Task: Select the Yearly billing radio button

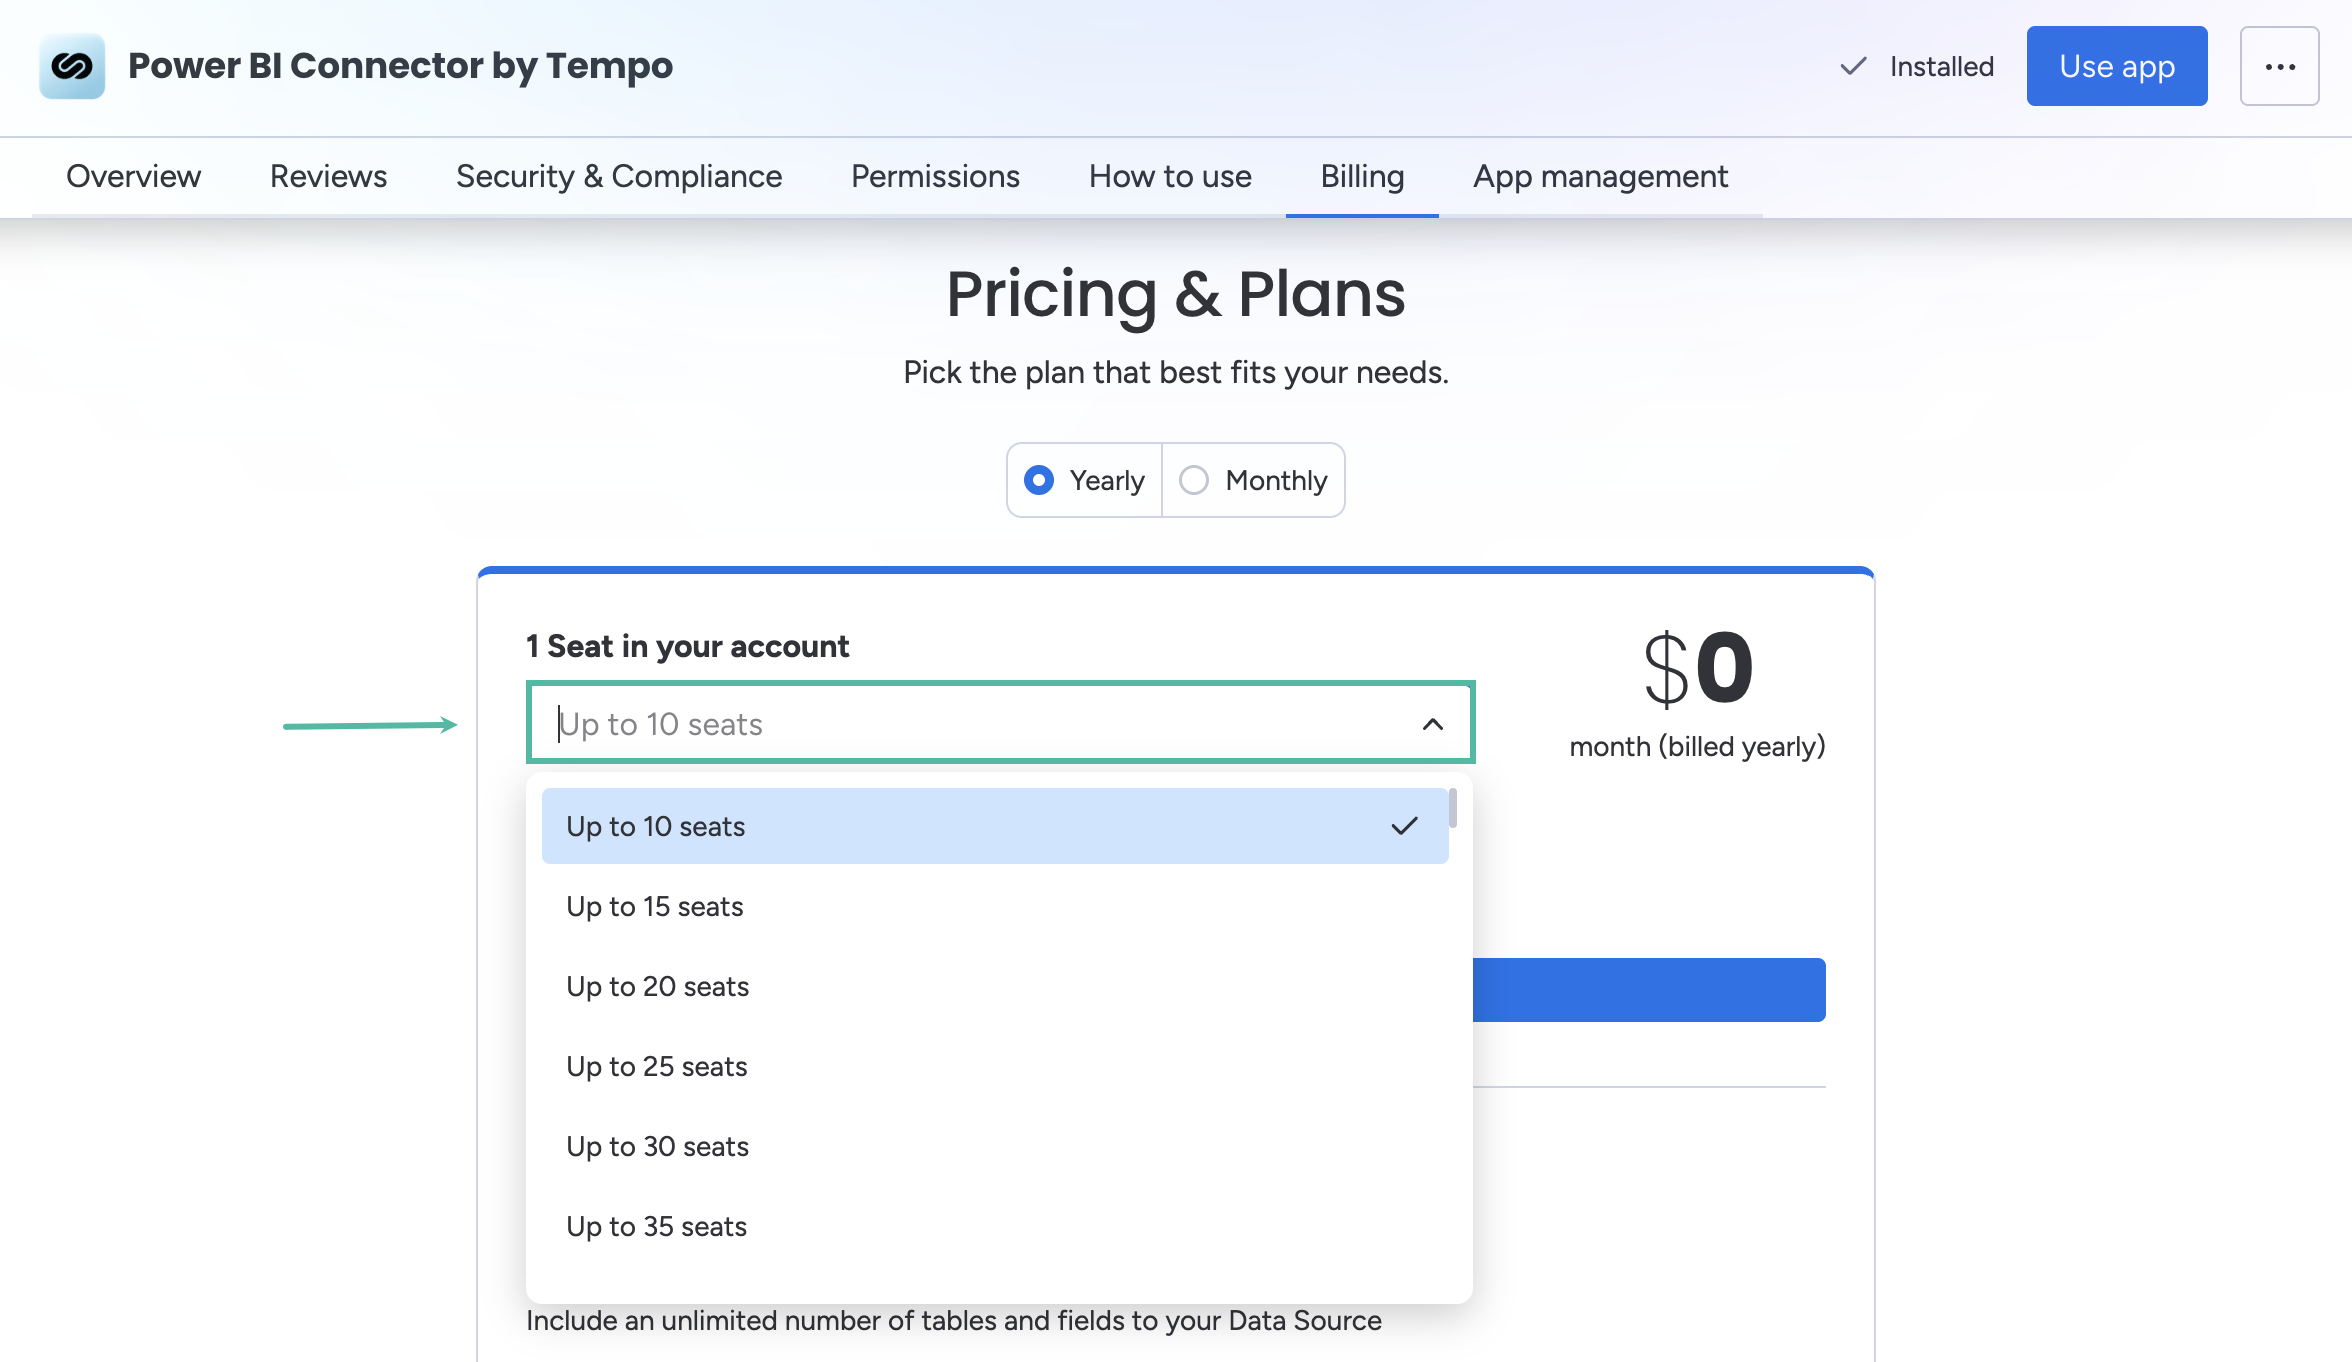Action: click(x=1039, y=480)
